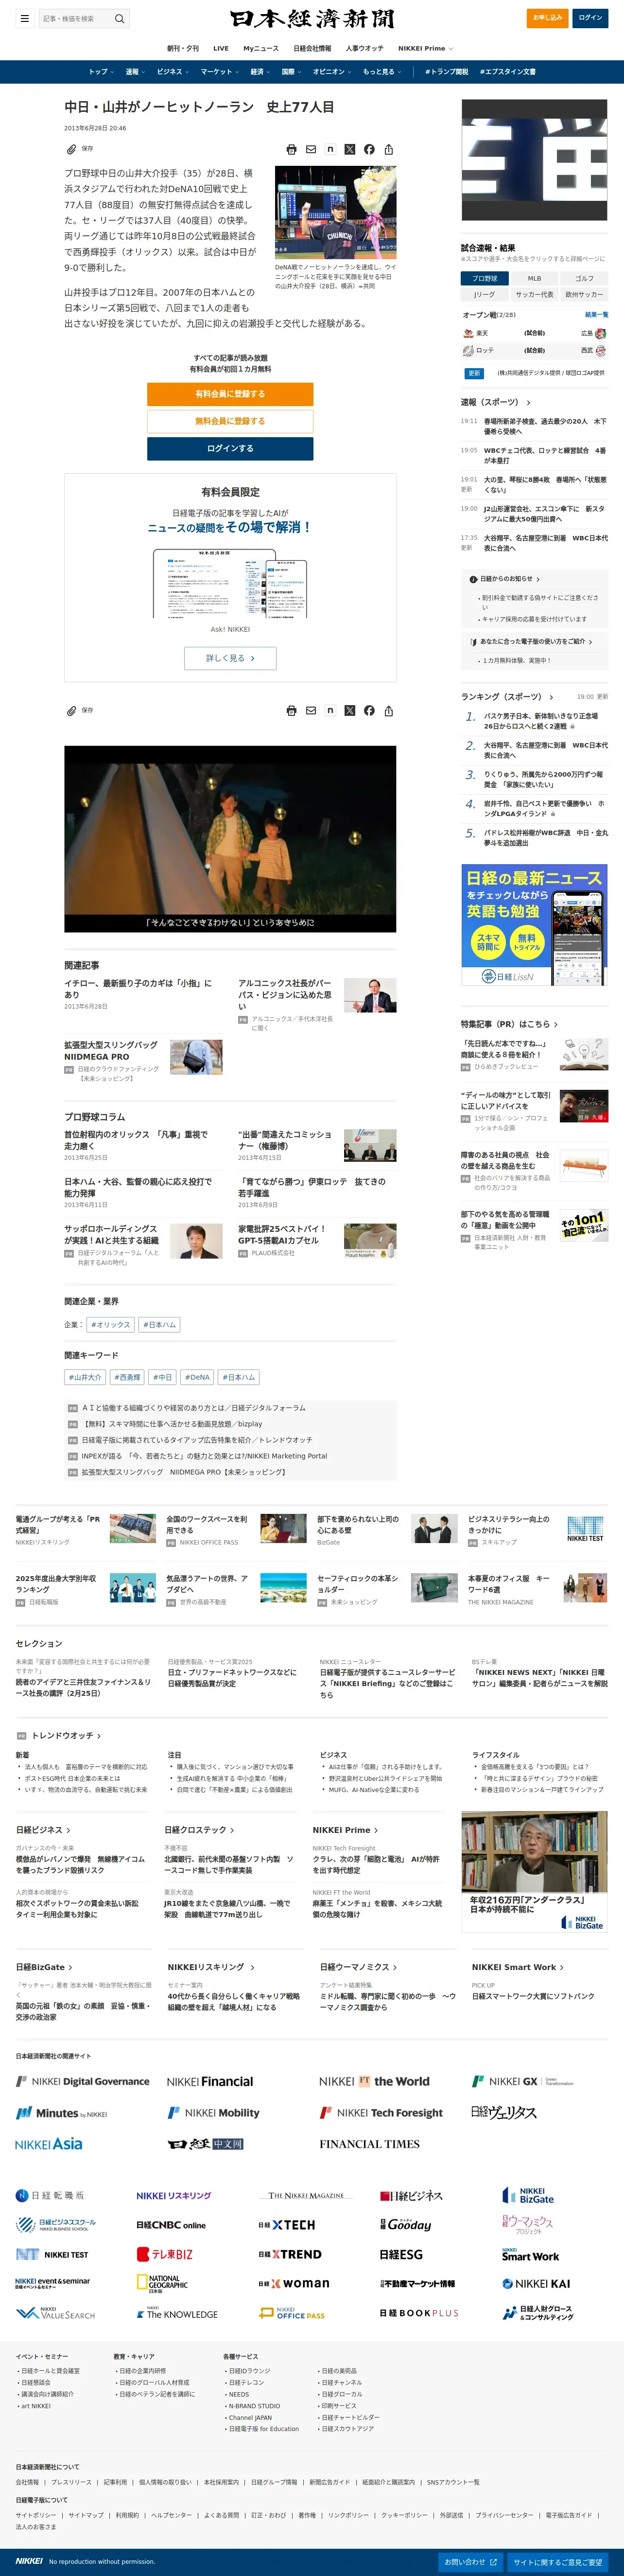624x2576 pixels.
Task: Open the #エプスタイン文書 topic link
Action: (x=507, y=72)
